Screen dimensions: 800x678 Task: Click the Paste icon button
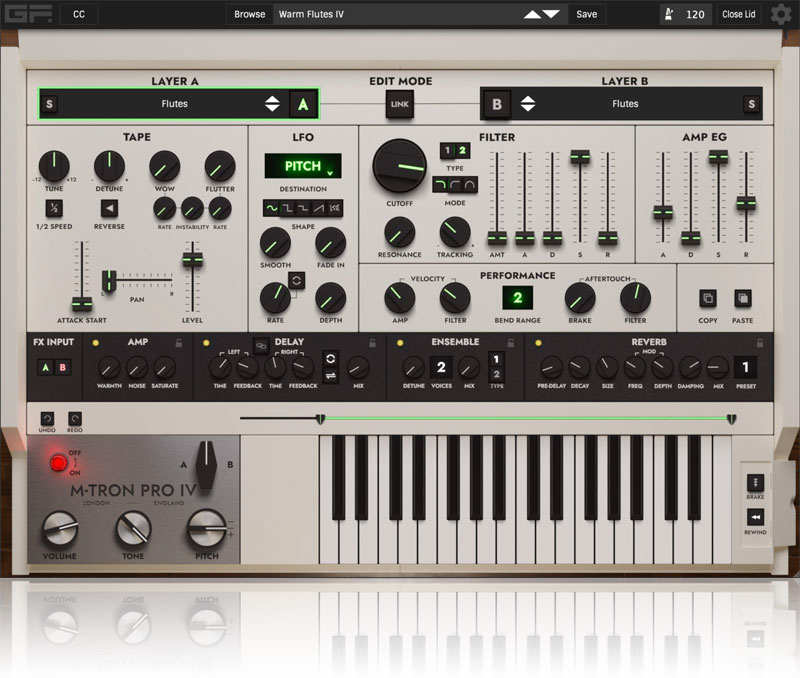(742, 298)
